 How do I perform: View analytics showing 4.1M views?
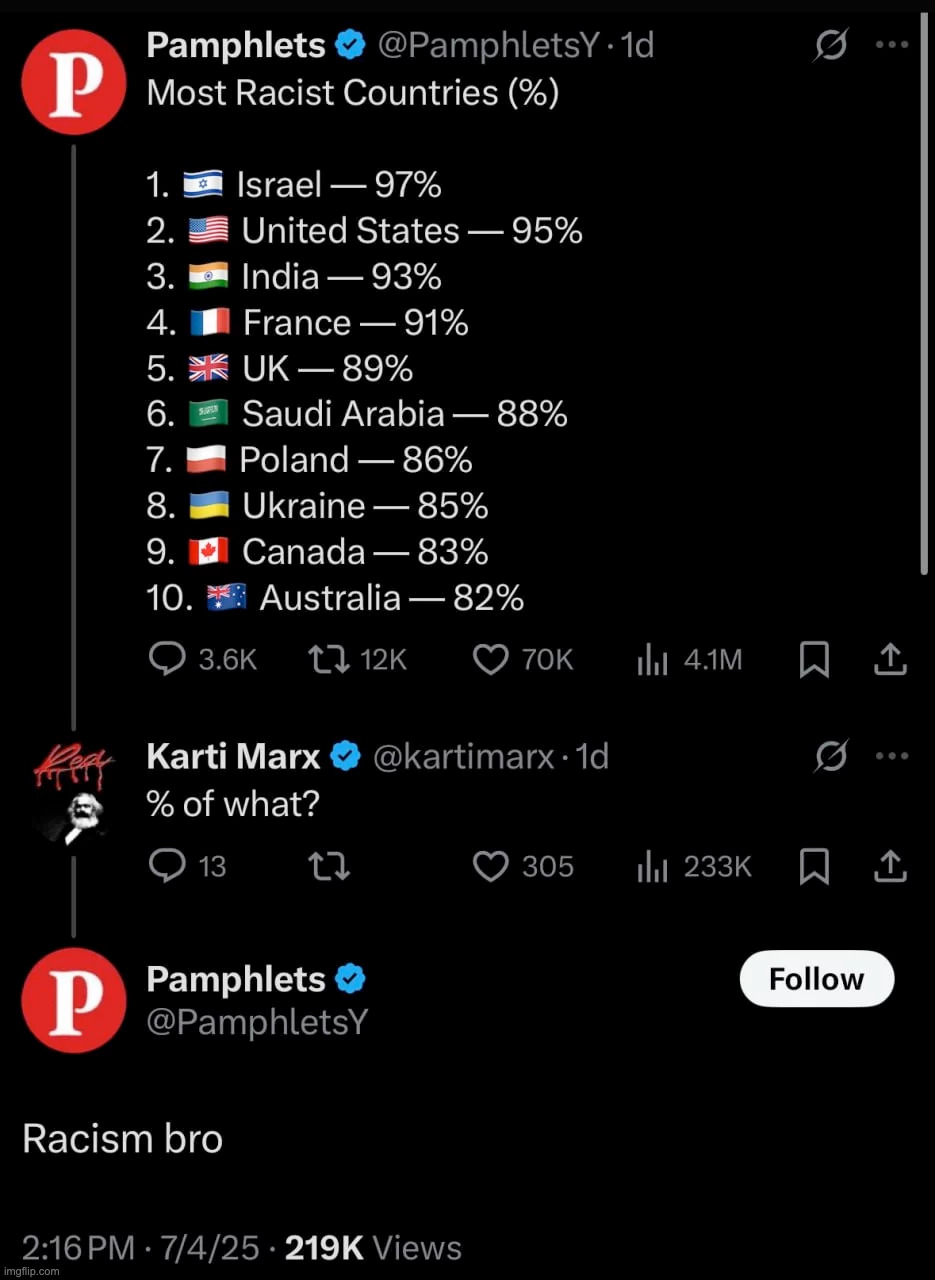pyautogui.click(x=652, y=660)
